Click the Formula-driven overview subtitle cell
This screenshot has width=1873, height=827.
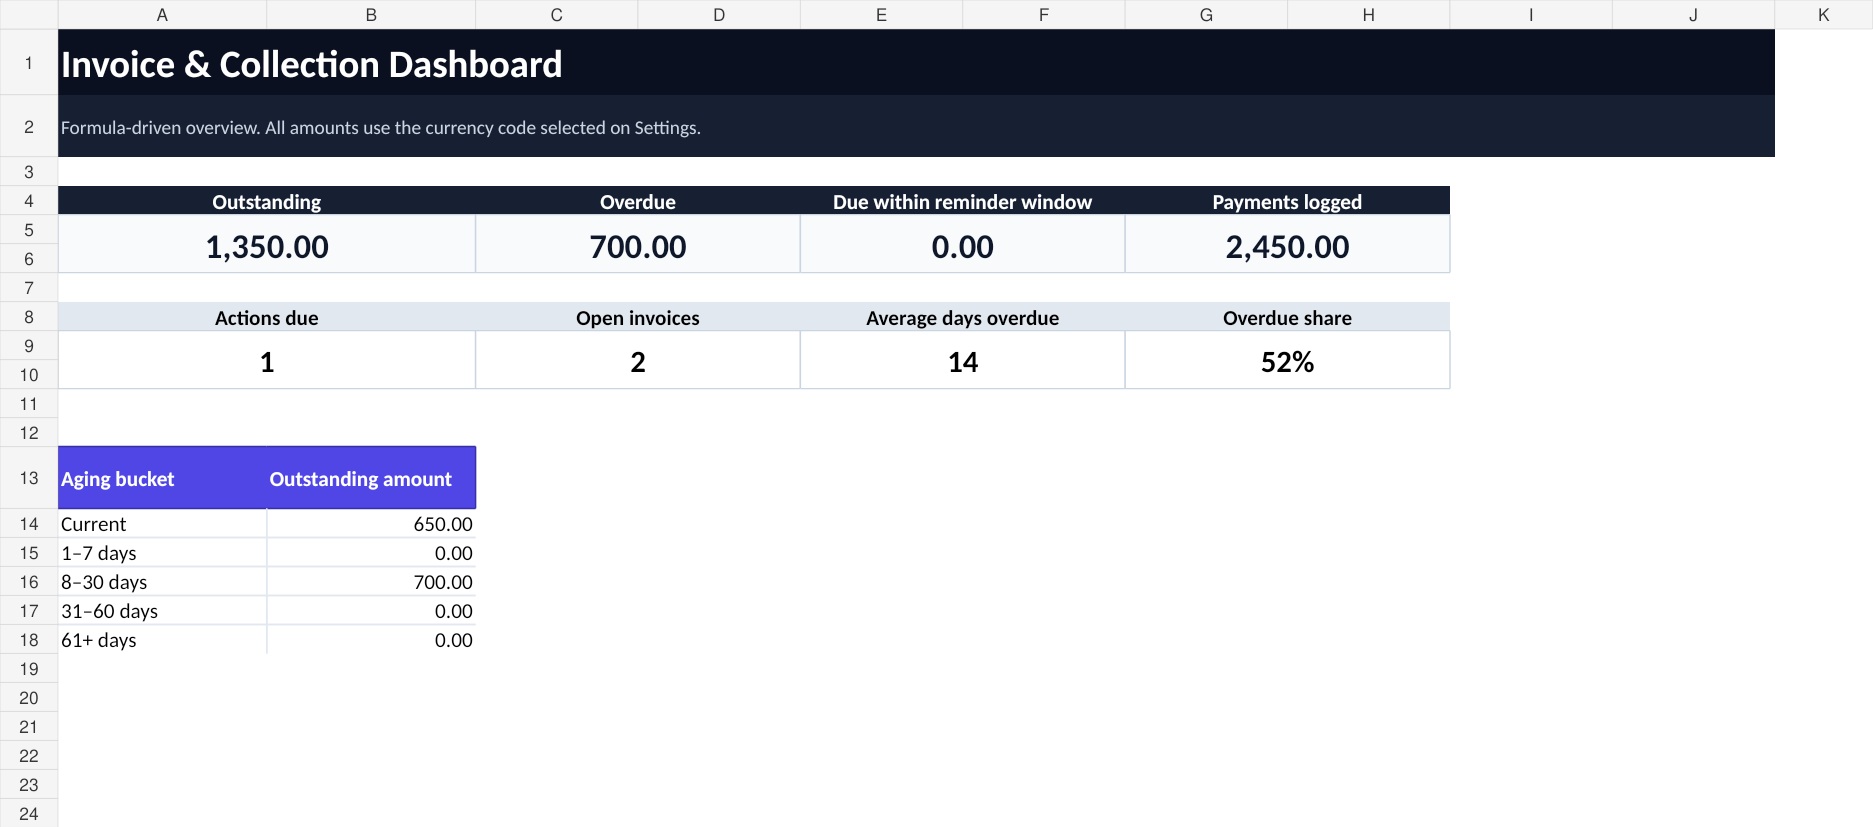pos(916,127)
